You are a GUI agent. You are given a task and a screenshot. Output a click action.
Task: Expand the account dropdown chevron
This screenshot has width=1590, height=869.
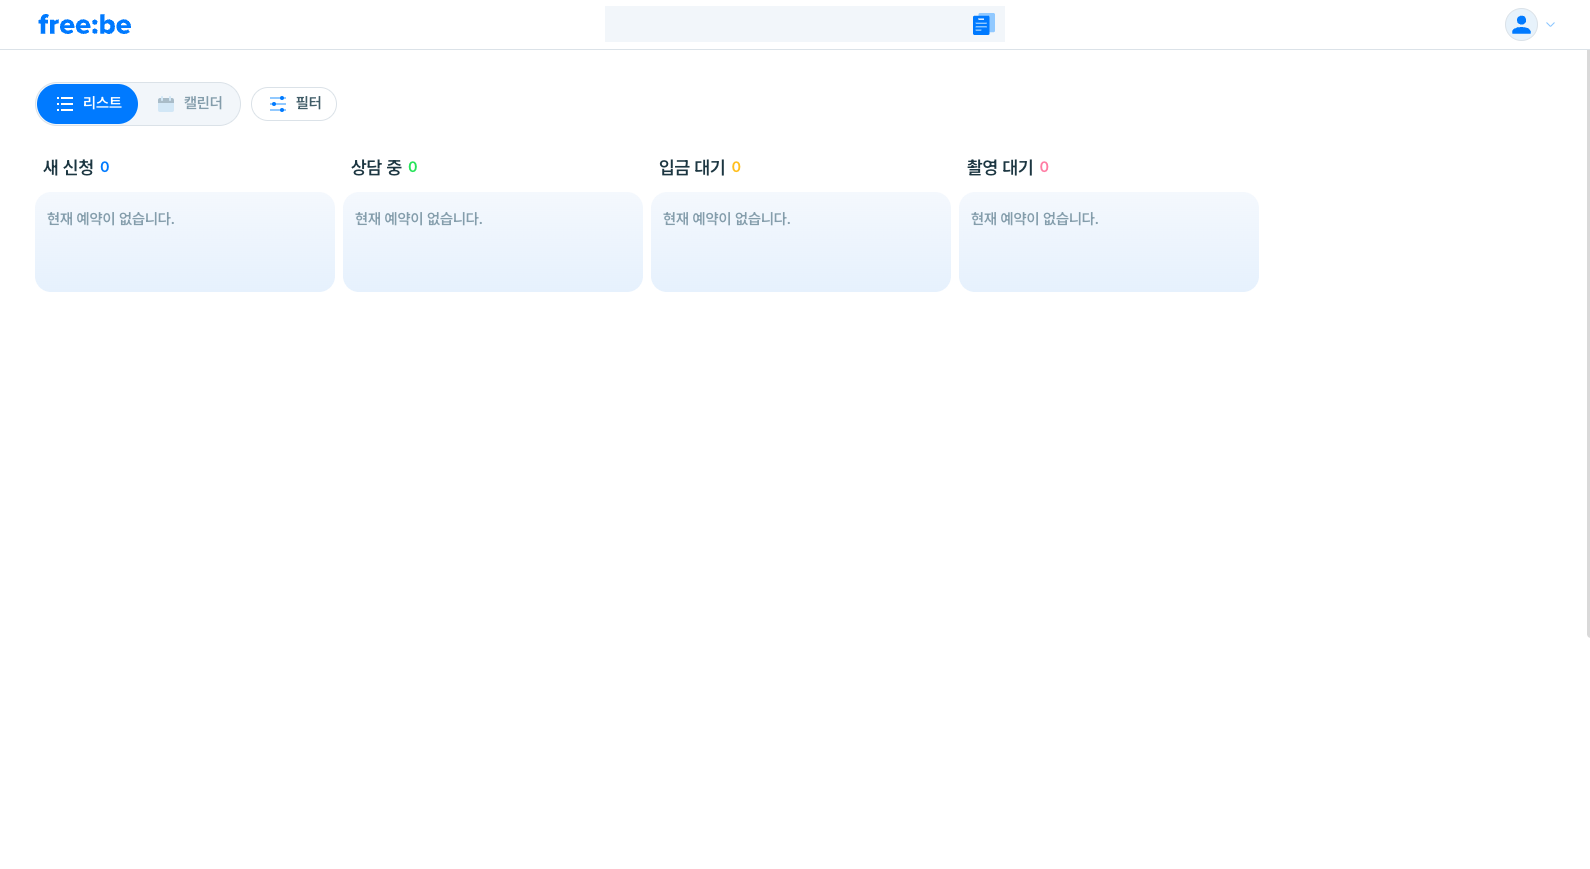(1550, 25)
